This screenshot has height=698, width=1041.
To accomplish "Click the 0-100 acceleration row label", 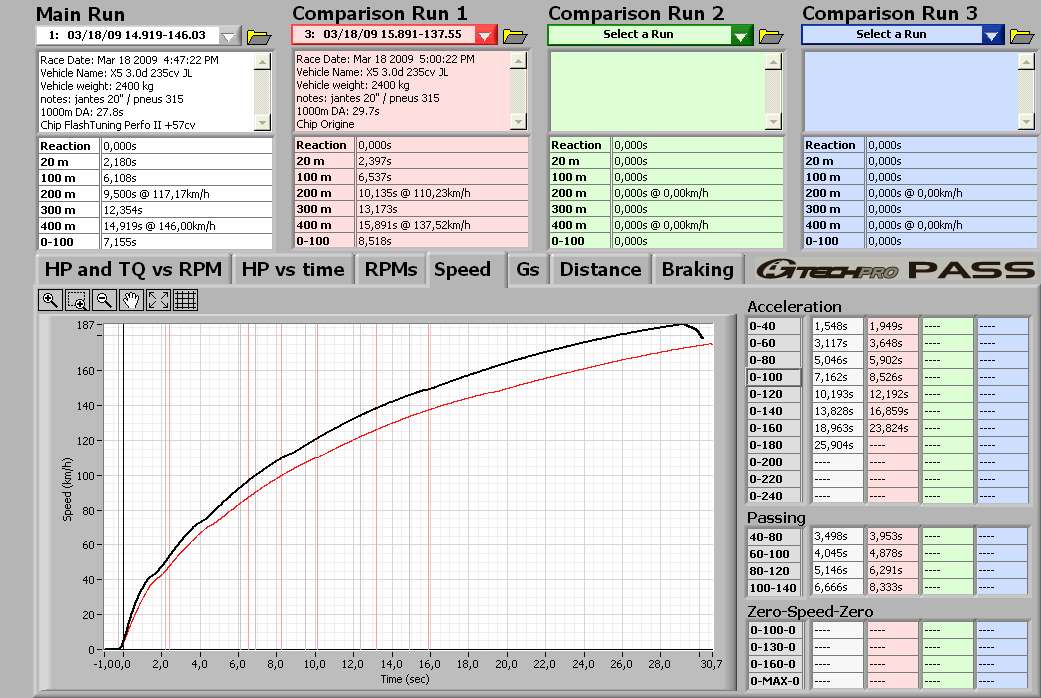I will coord(773,378).
